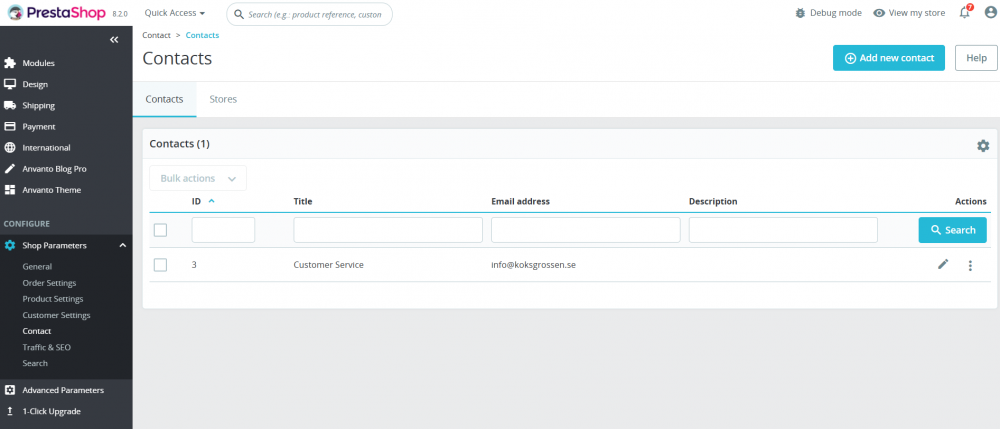Screen dimensions: 1000x429
Task: Collapse the sidebar with double-chevron icon
Action: (x=114, y=40)
